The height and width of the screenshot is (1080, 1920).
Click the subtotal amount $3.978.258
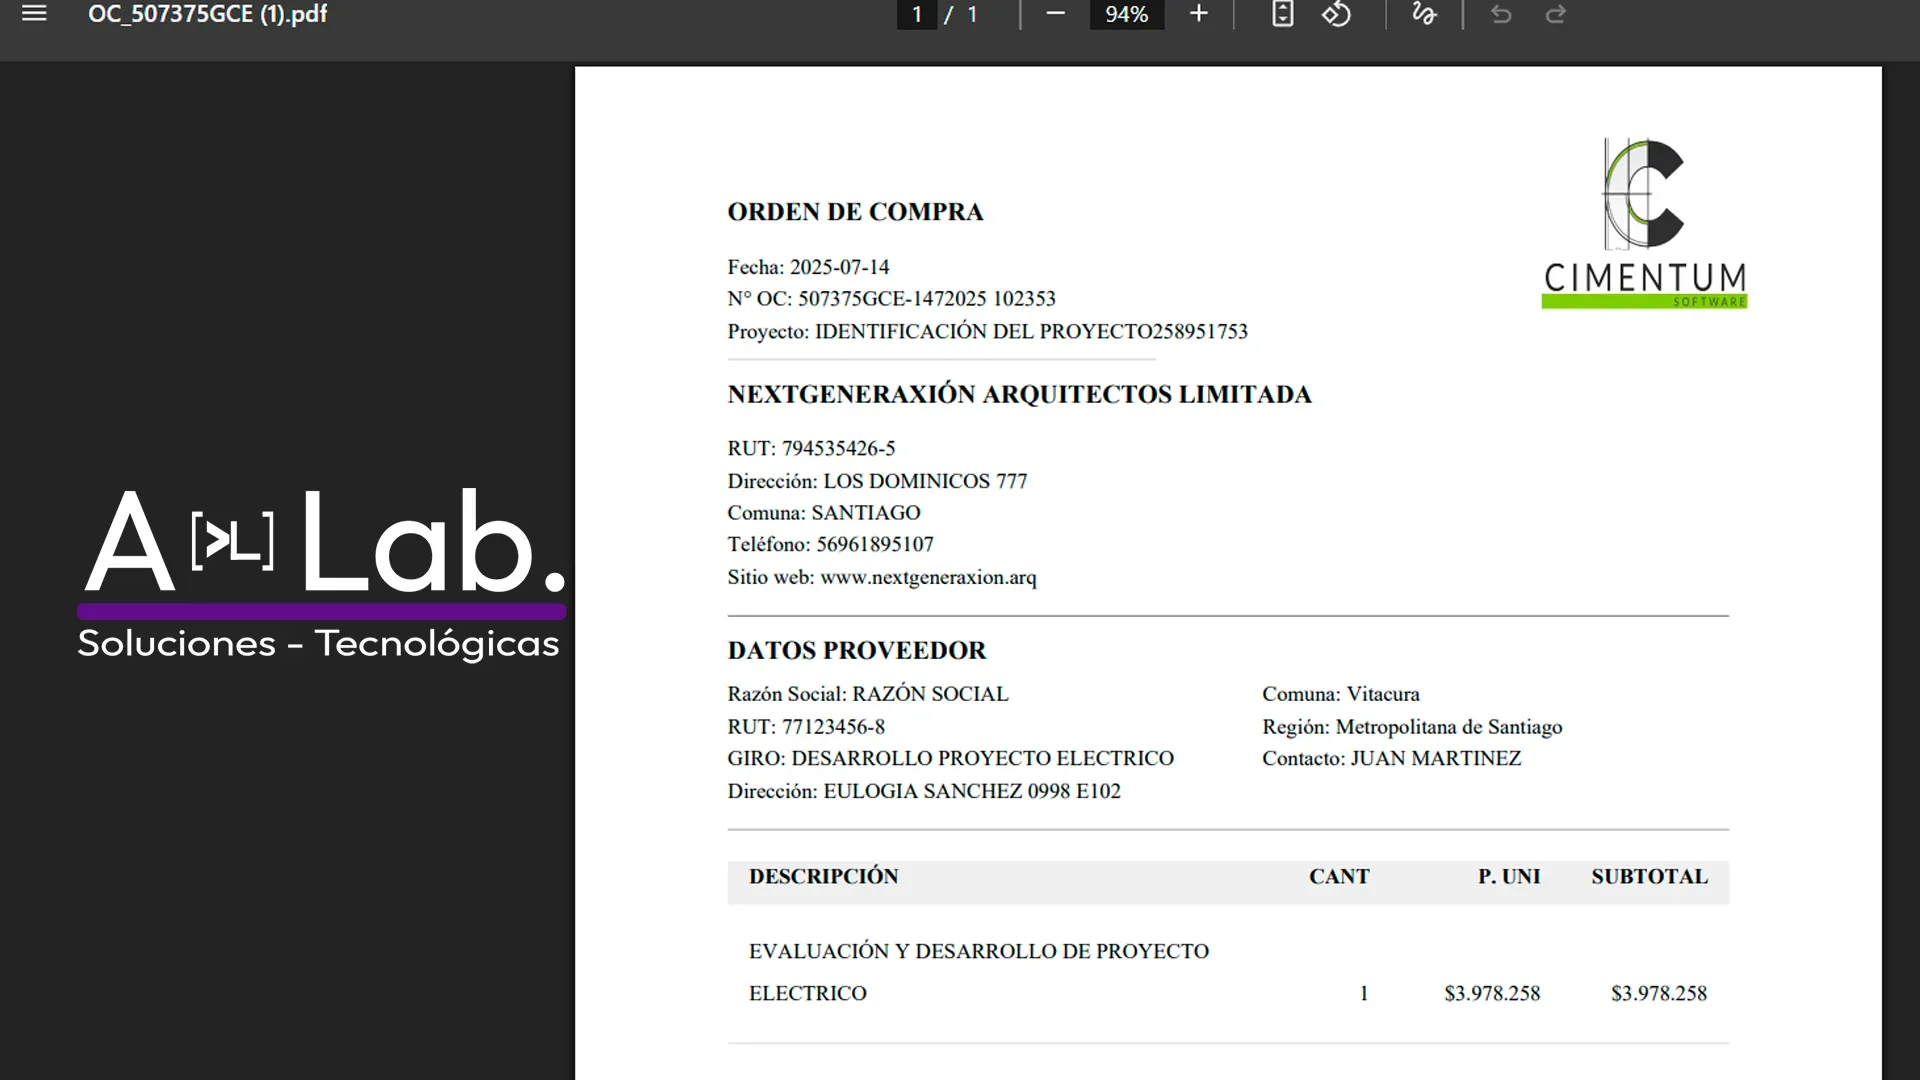[x=1658, y=993]
